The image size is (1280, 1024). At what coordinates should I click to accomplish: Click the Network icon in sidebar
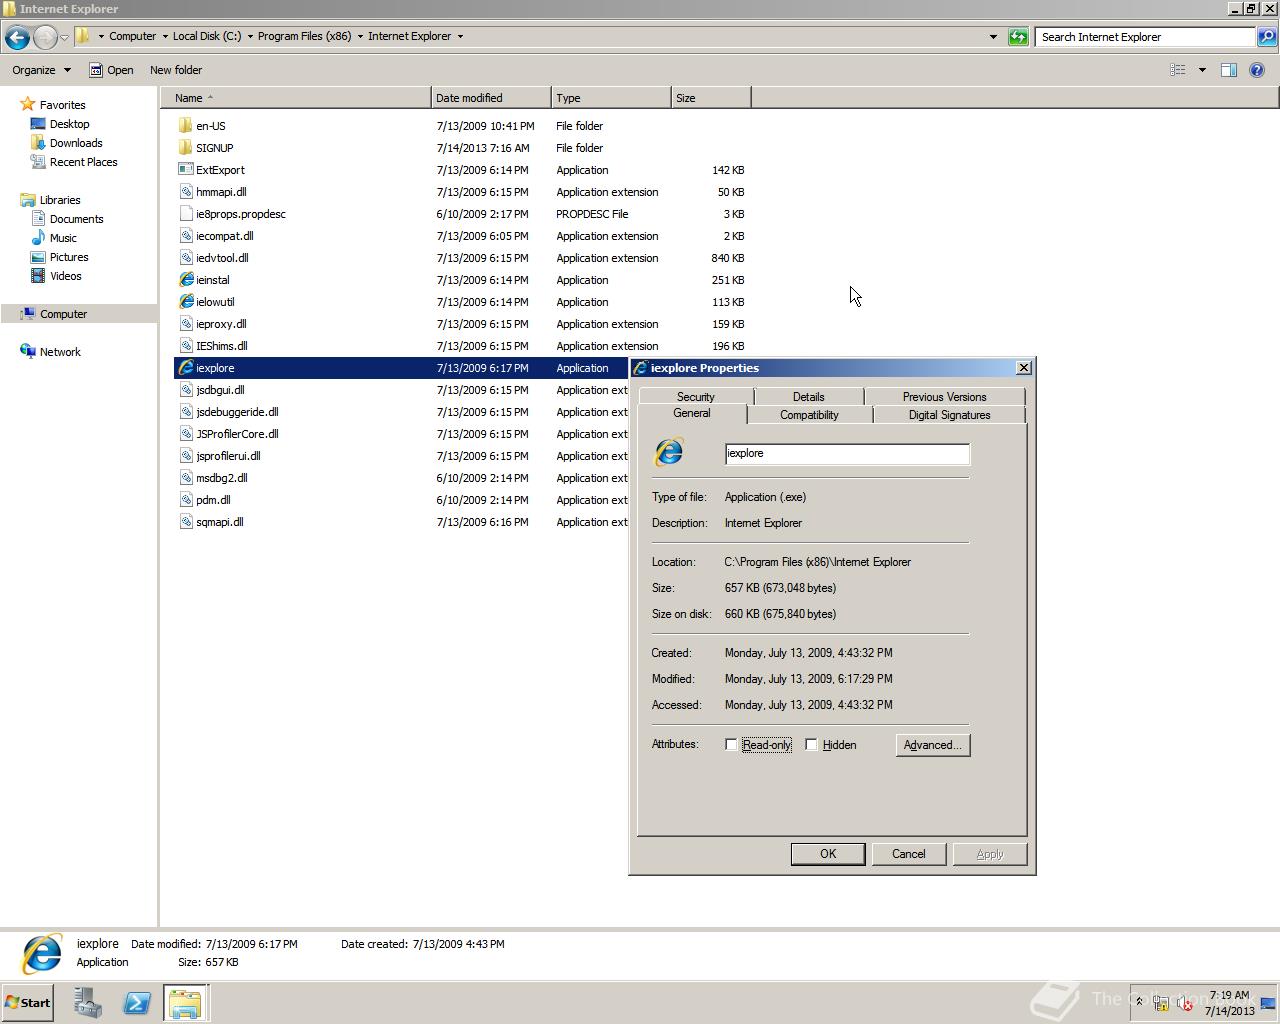coord(28,351)
